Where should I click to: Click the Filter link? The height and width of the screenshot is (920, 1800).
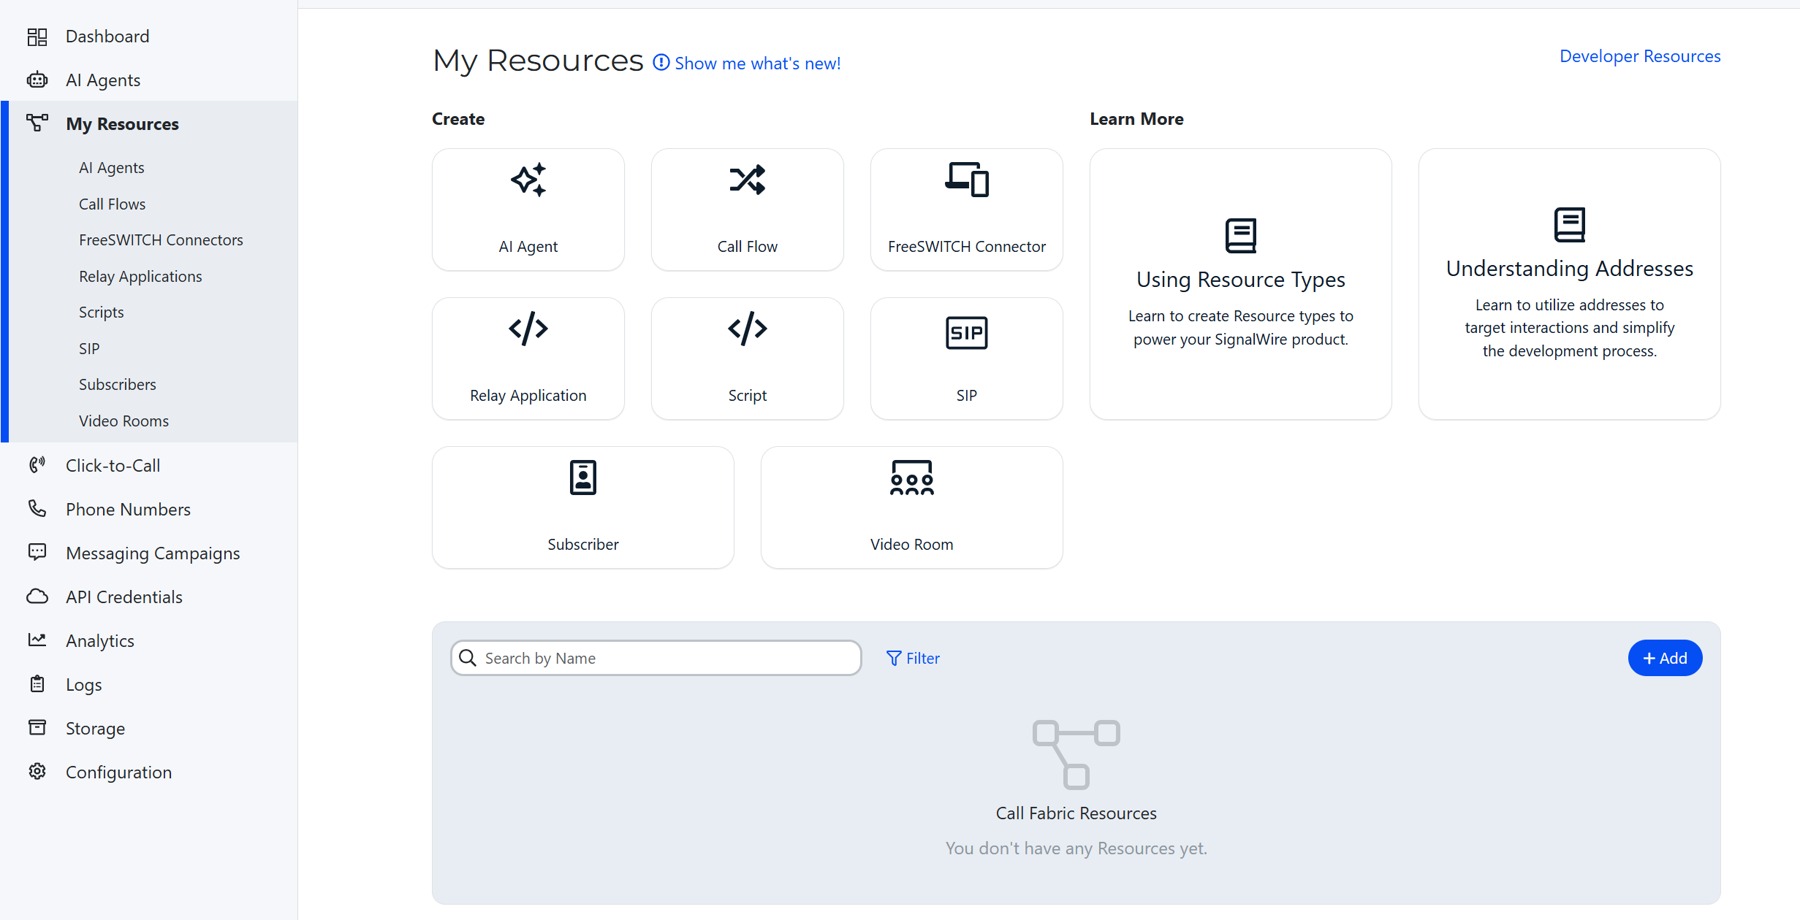click(913, 658)
